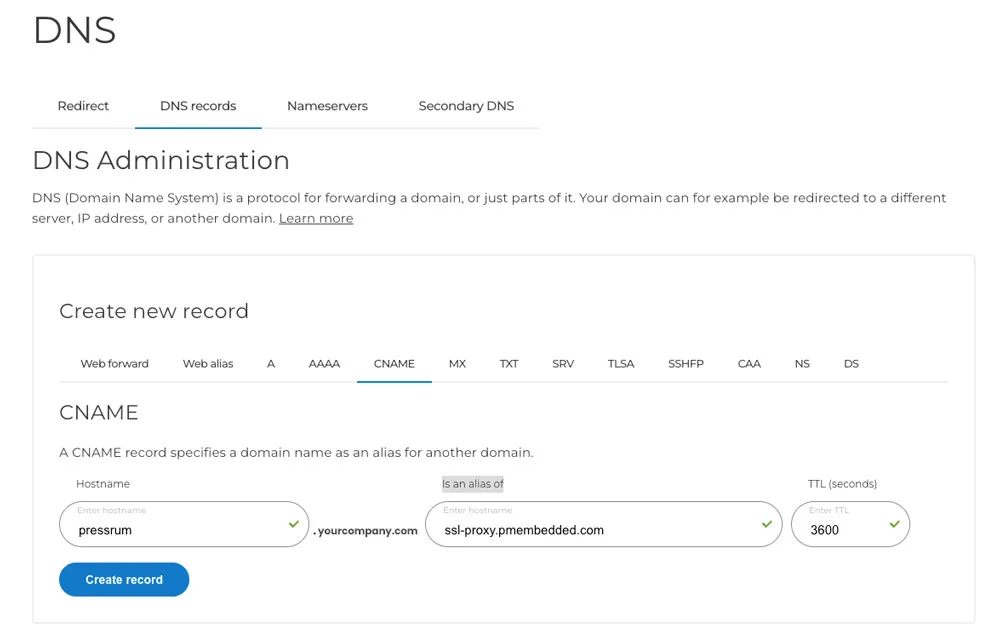Viewport: 1000px width, 643px height.
Task: Choose the NS record type
Action: click(x=802, y=364)
